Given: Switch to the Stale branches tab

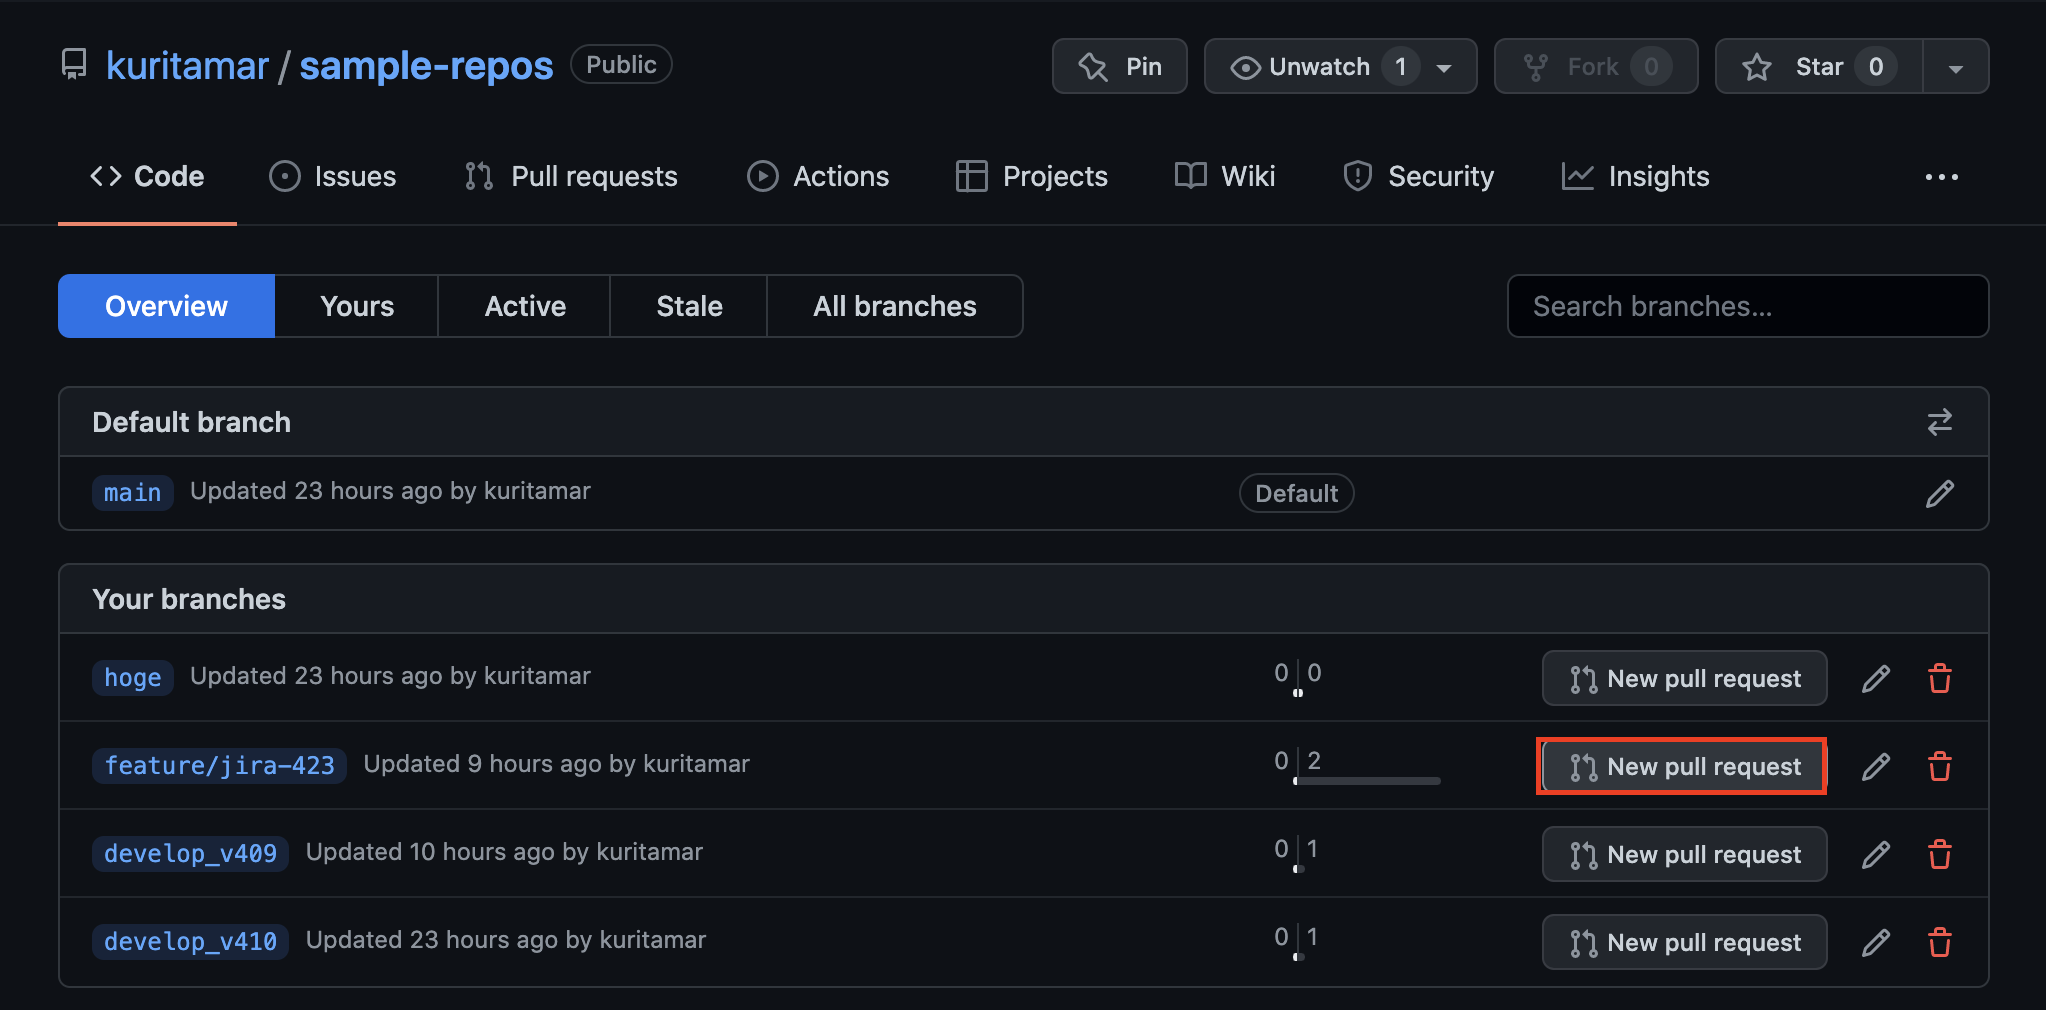Looking at the screenshot, I should (689, 306).
